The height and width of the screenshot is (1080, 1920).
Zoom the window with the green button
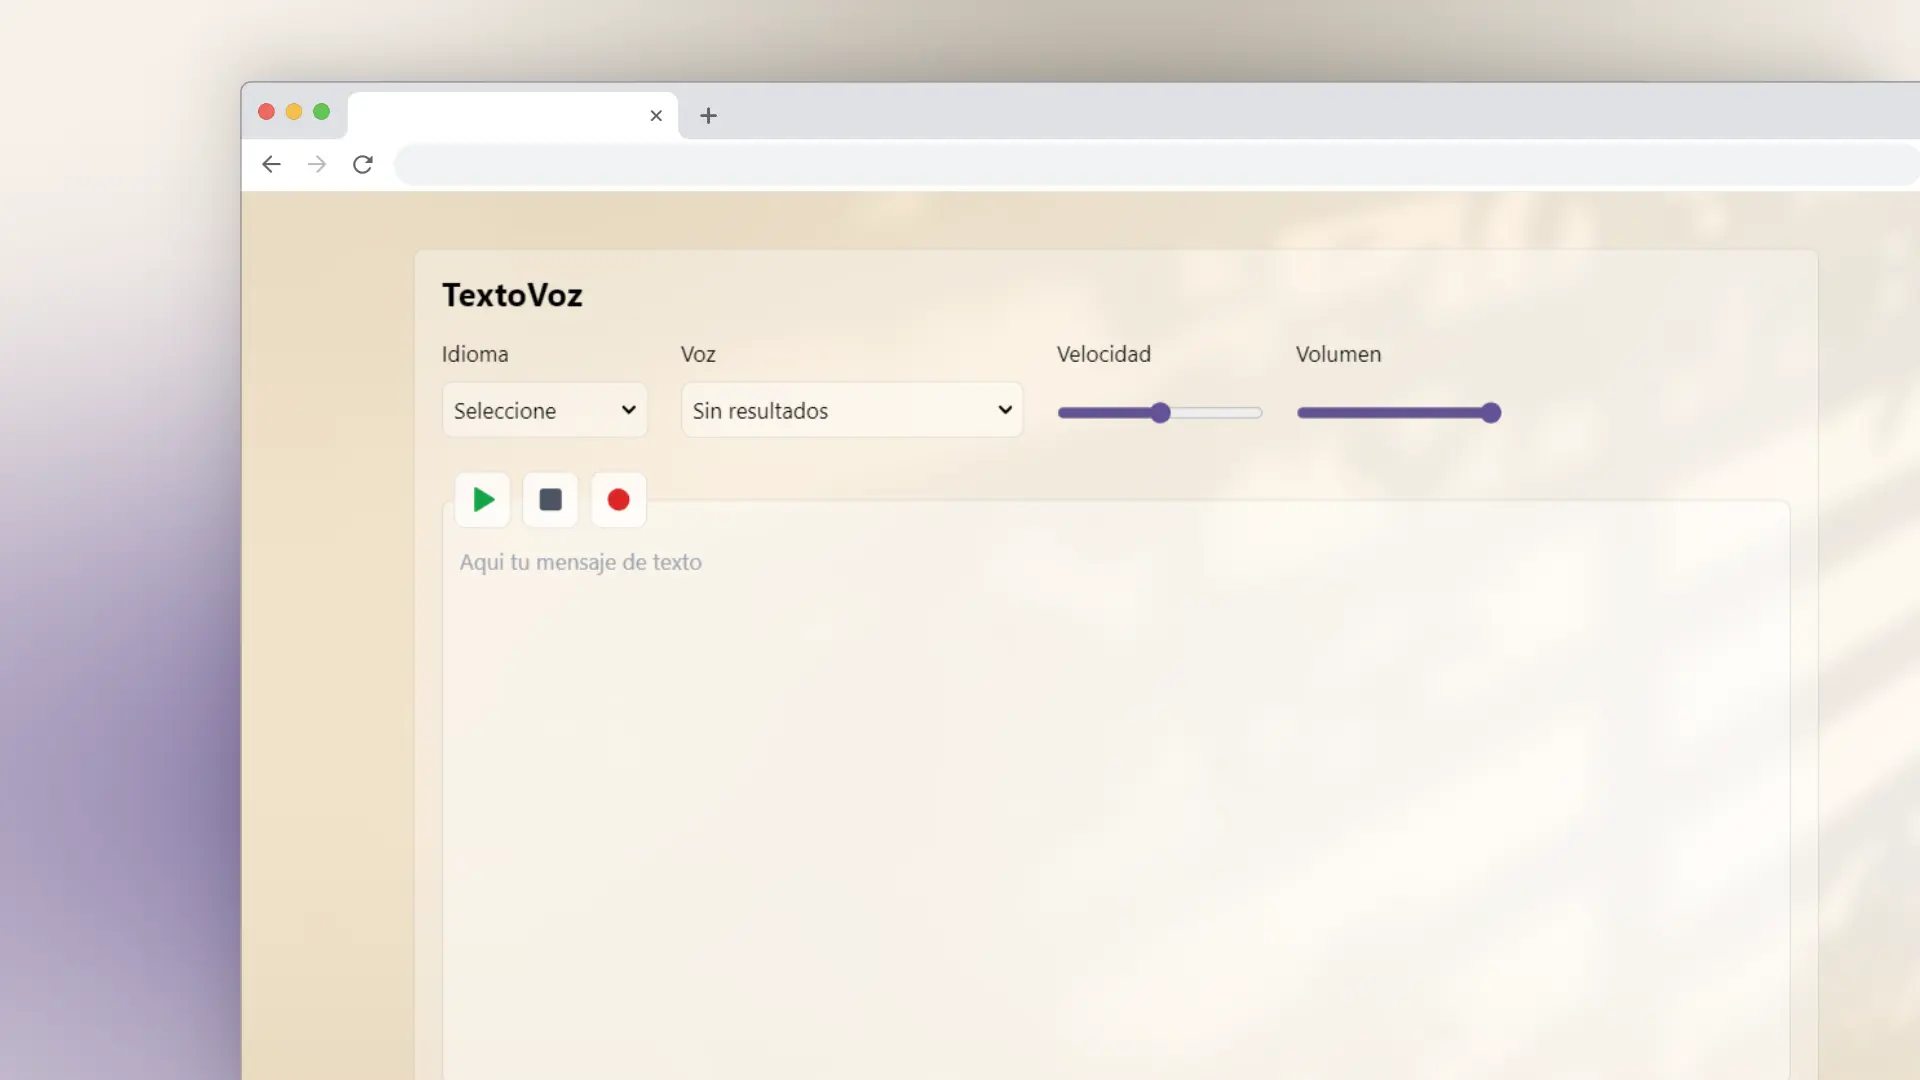[x=320, y=111]
